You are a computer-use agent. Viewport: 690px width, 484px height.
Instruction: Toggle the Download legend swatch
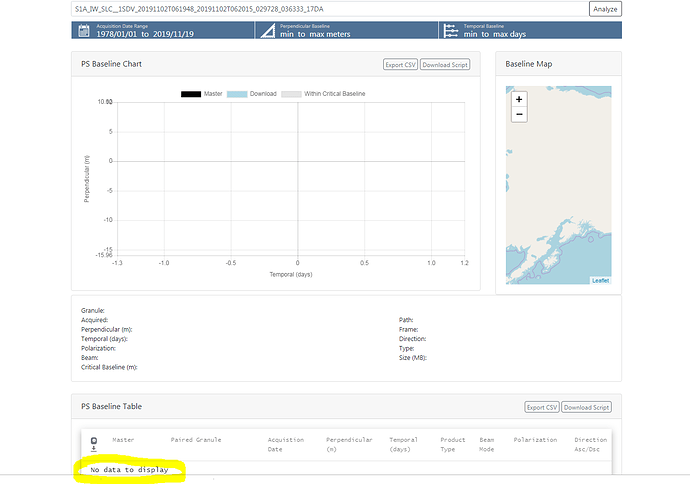tap(237, 94)
